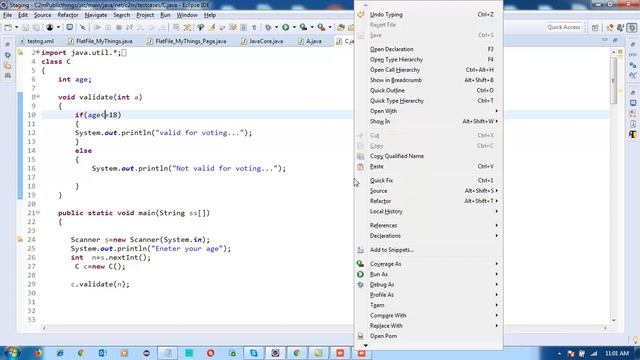
Task: Open the Window menu
Action: pos(187,15)
